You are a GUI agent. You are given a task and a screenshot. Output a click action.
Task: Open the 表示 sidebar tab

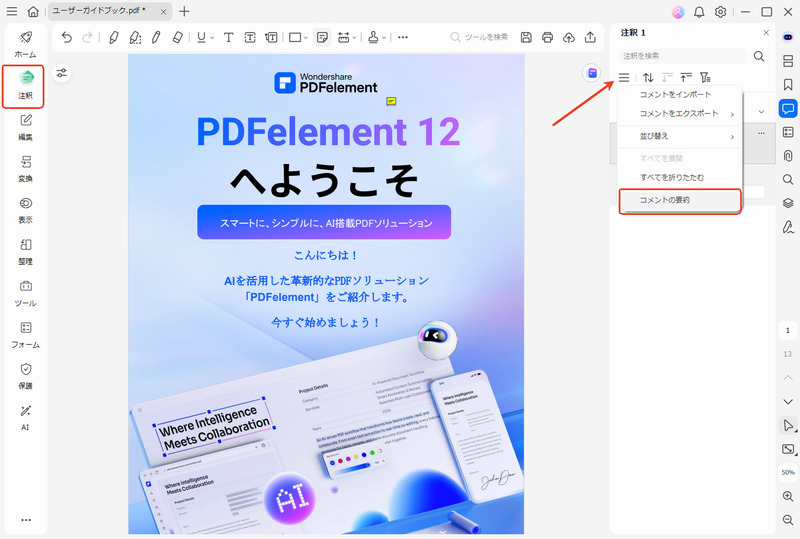coord(26,210)
